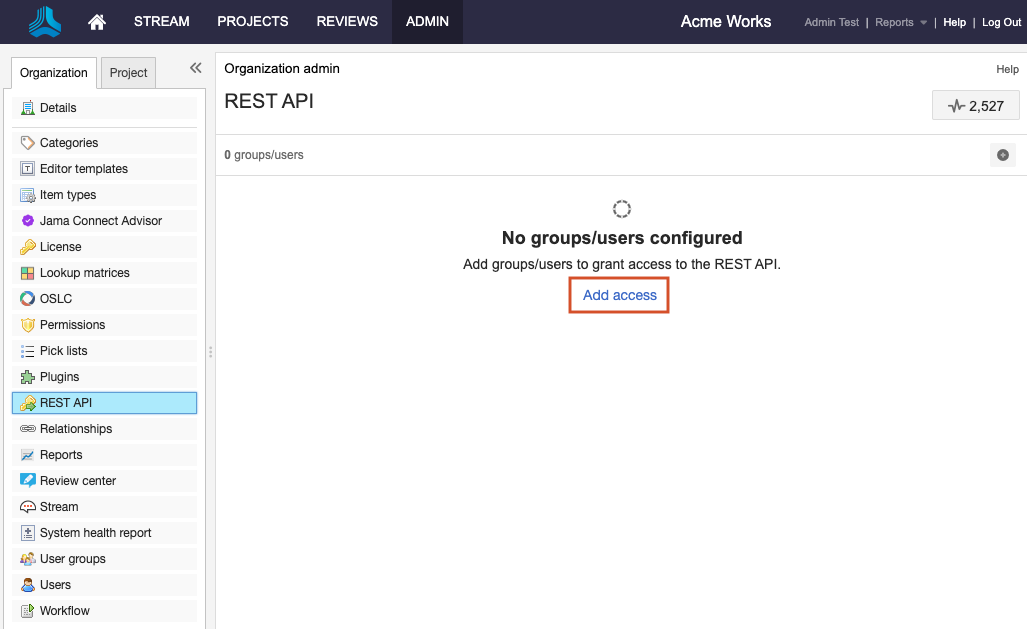Collapse the left admin panel
Image resolution: width=1027 pixels, height=629 pixels.
click(195, 68)
